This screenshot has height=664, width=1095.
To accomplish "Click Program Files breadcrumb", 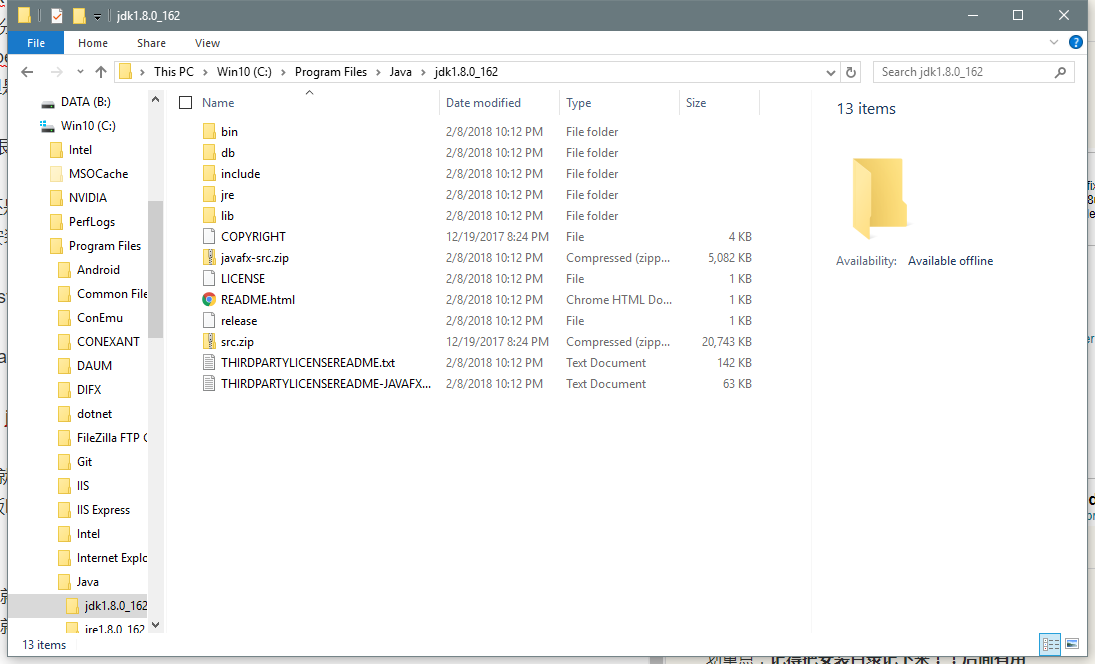I will click(x=330, y=72).
